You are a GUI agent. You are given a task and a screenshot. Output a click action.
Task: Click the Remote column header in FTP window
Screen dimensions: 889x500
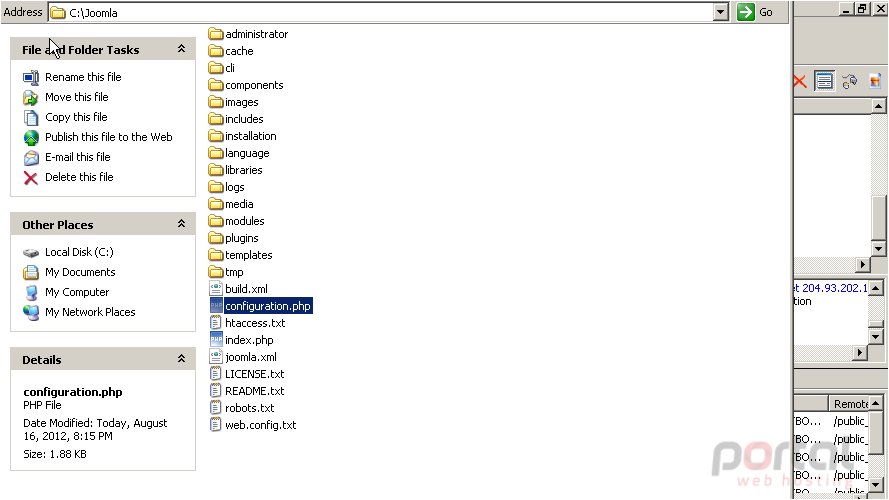(849, 404)
